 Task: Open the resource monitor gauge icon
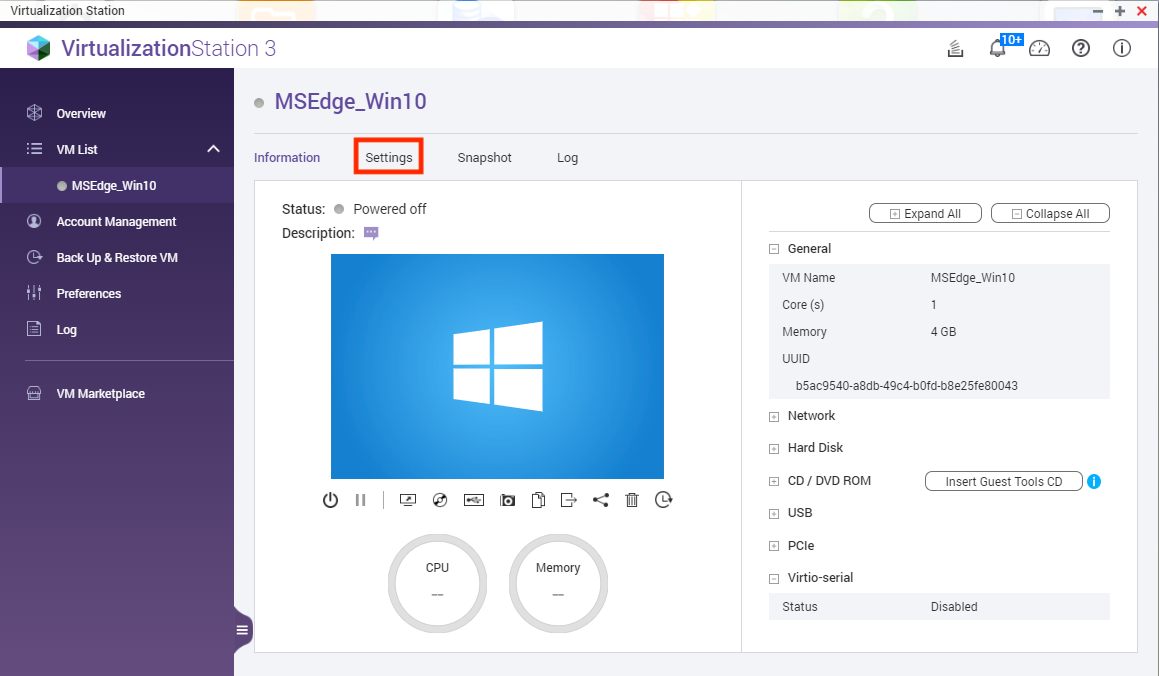[x=1040, y=48]
